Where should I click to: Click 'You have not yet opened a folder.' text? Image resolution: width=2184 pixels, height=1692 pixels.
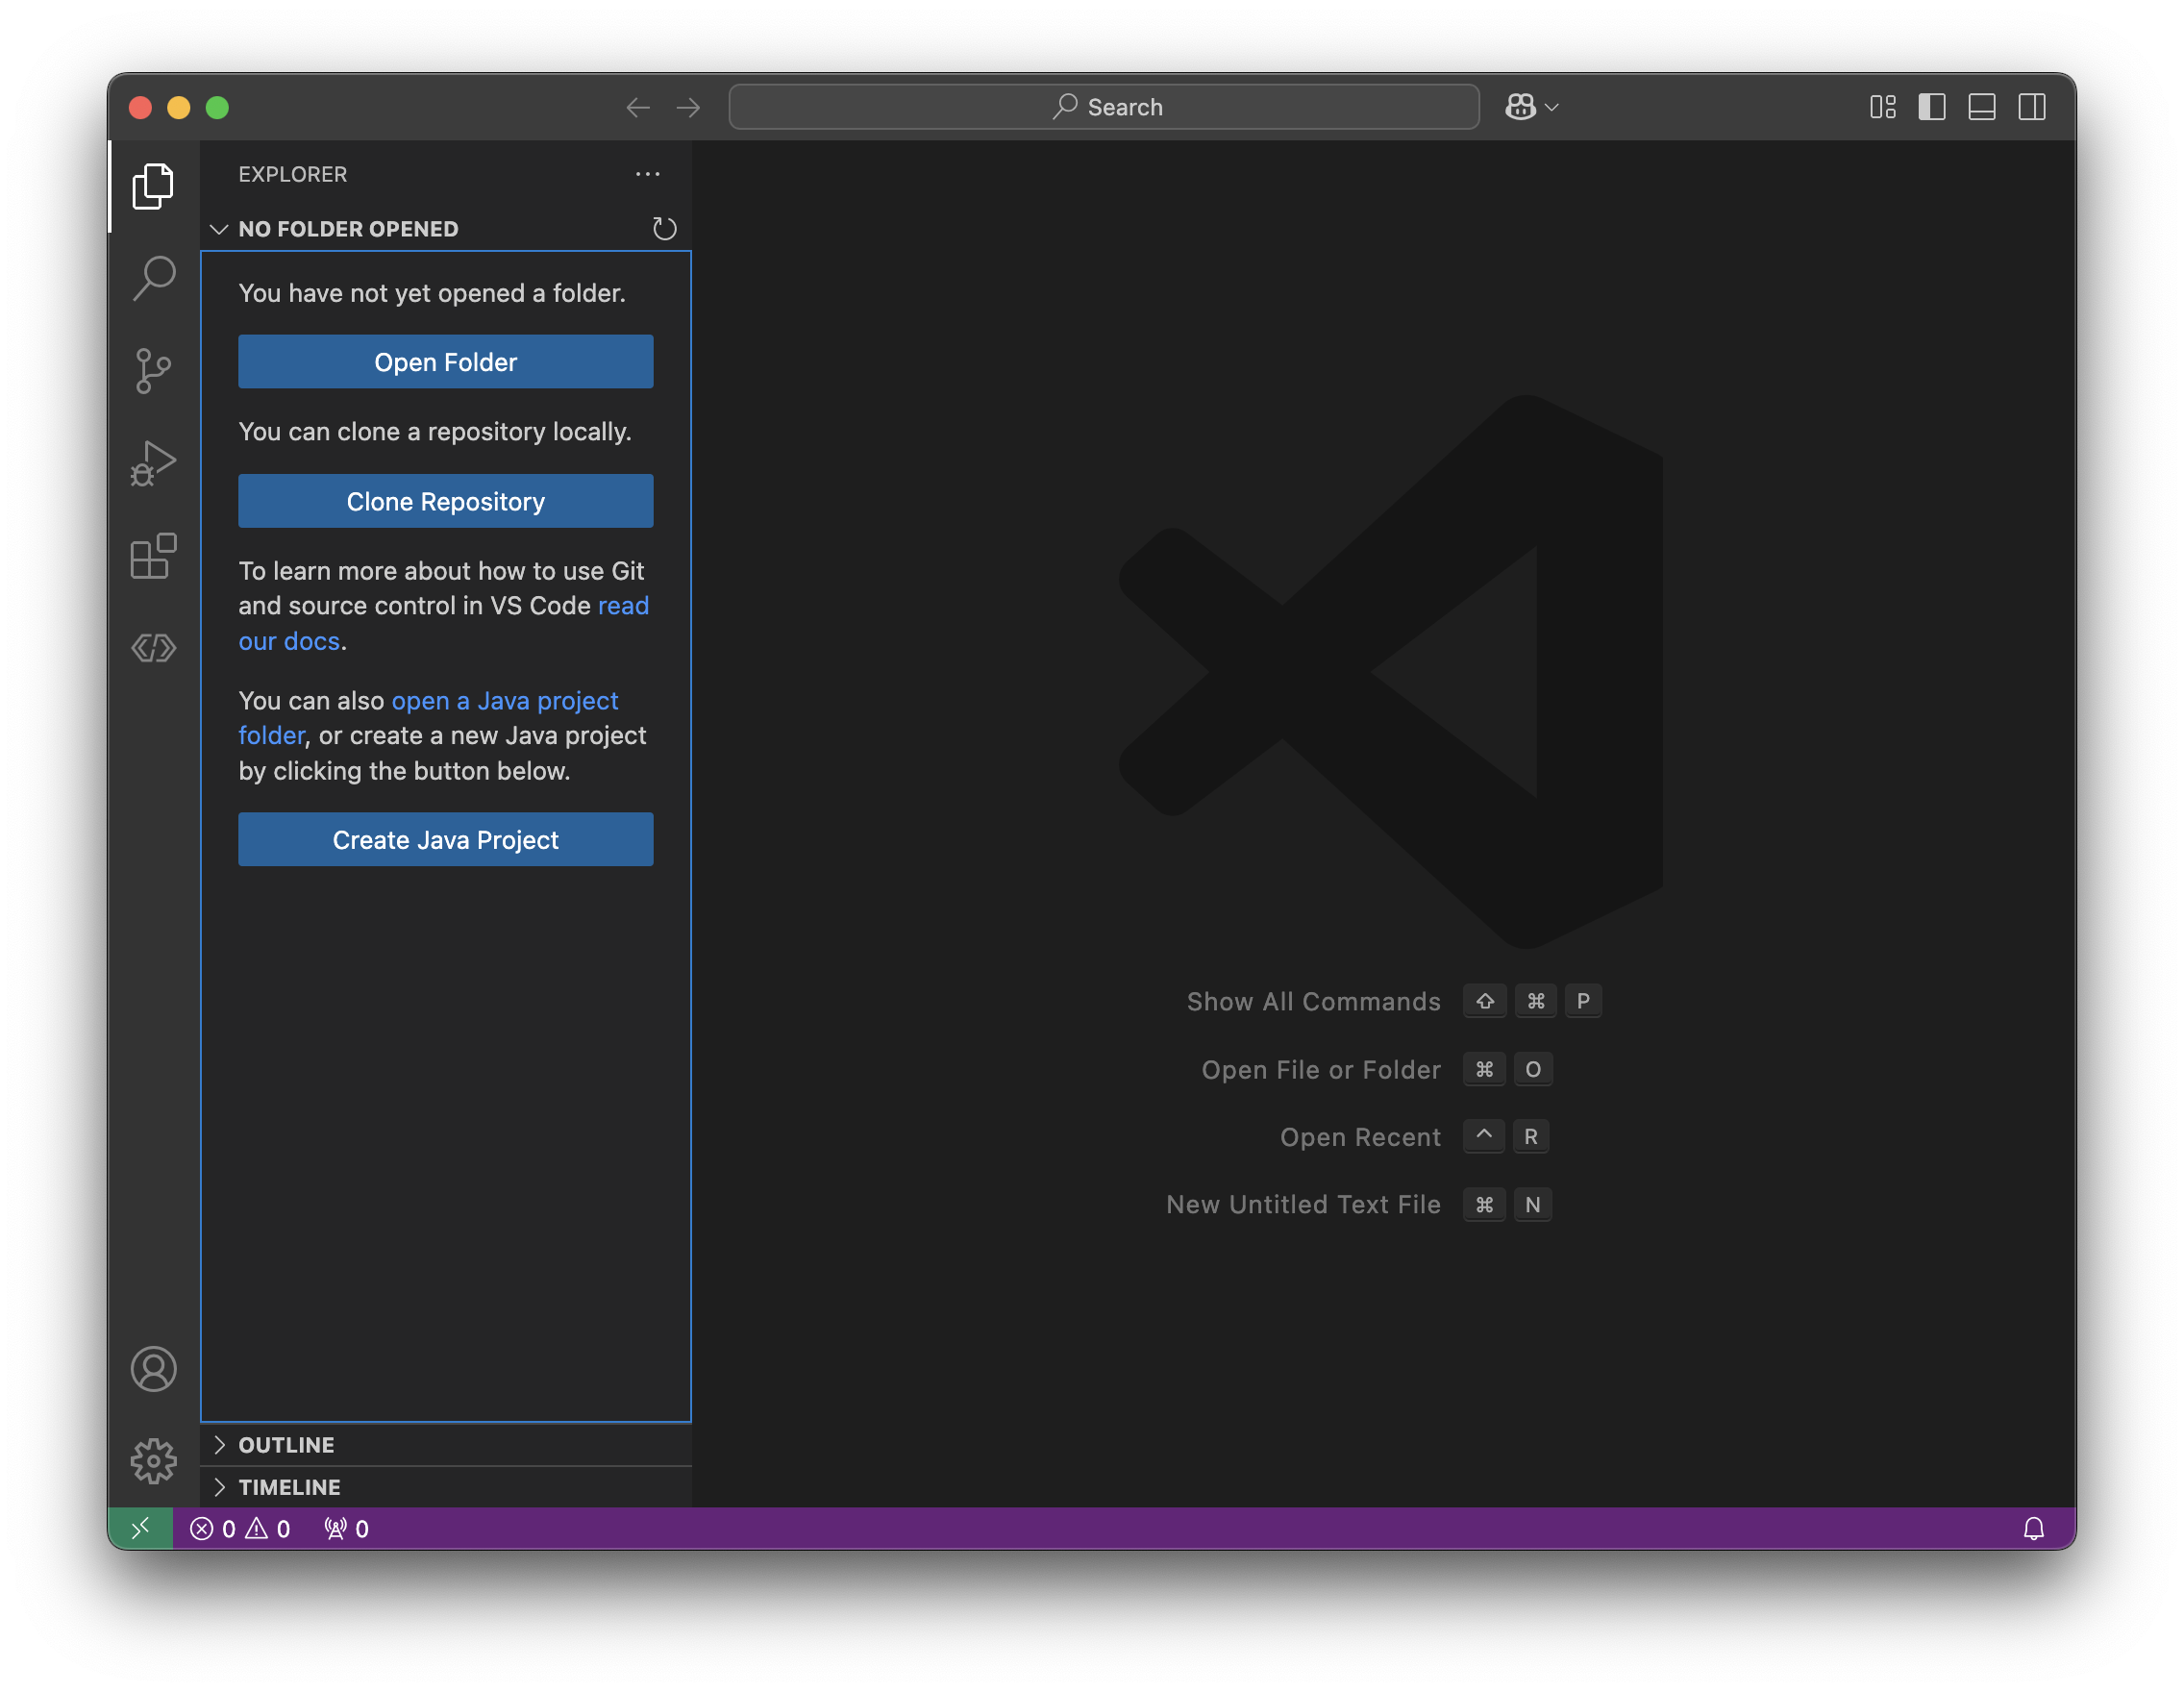431,293
